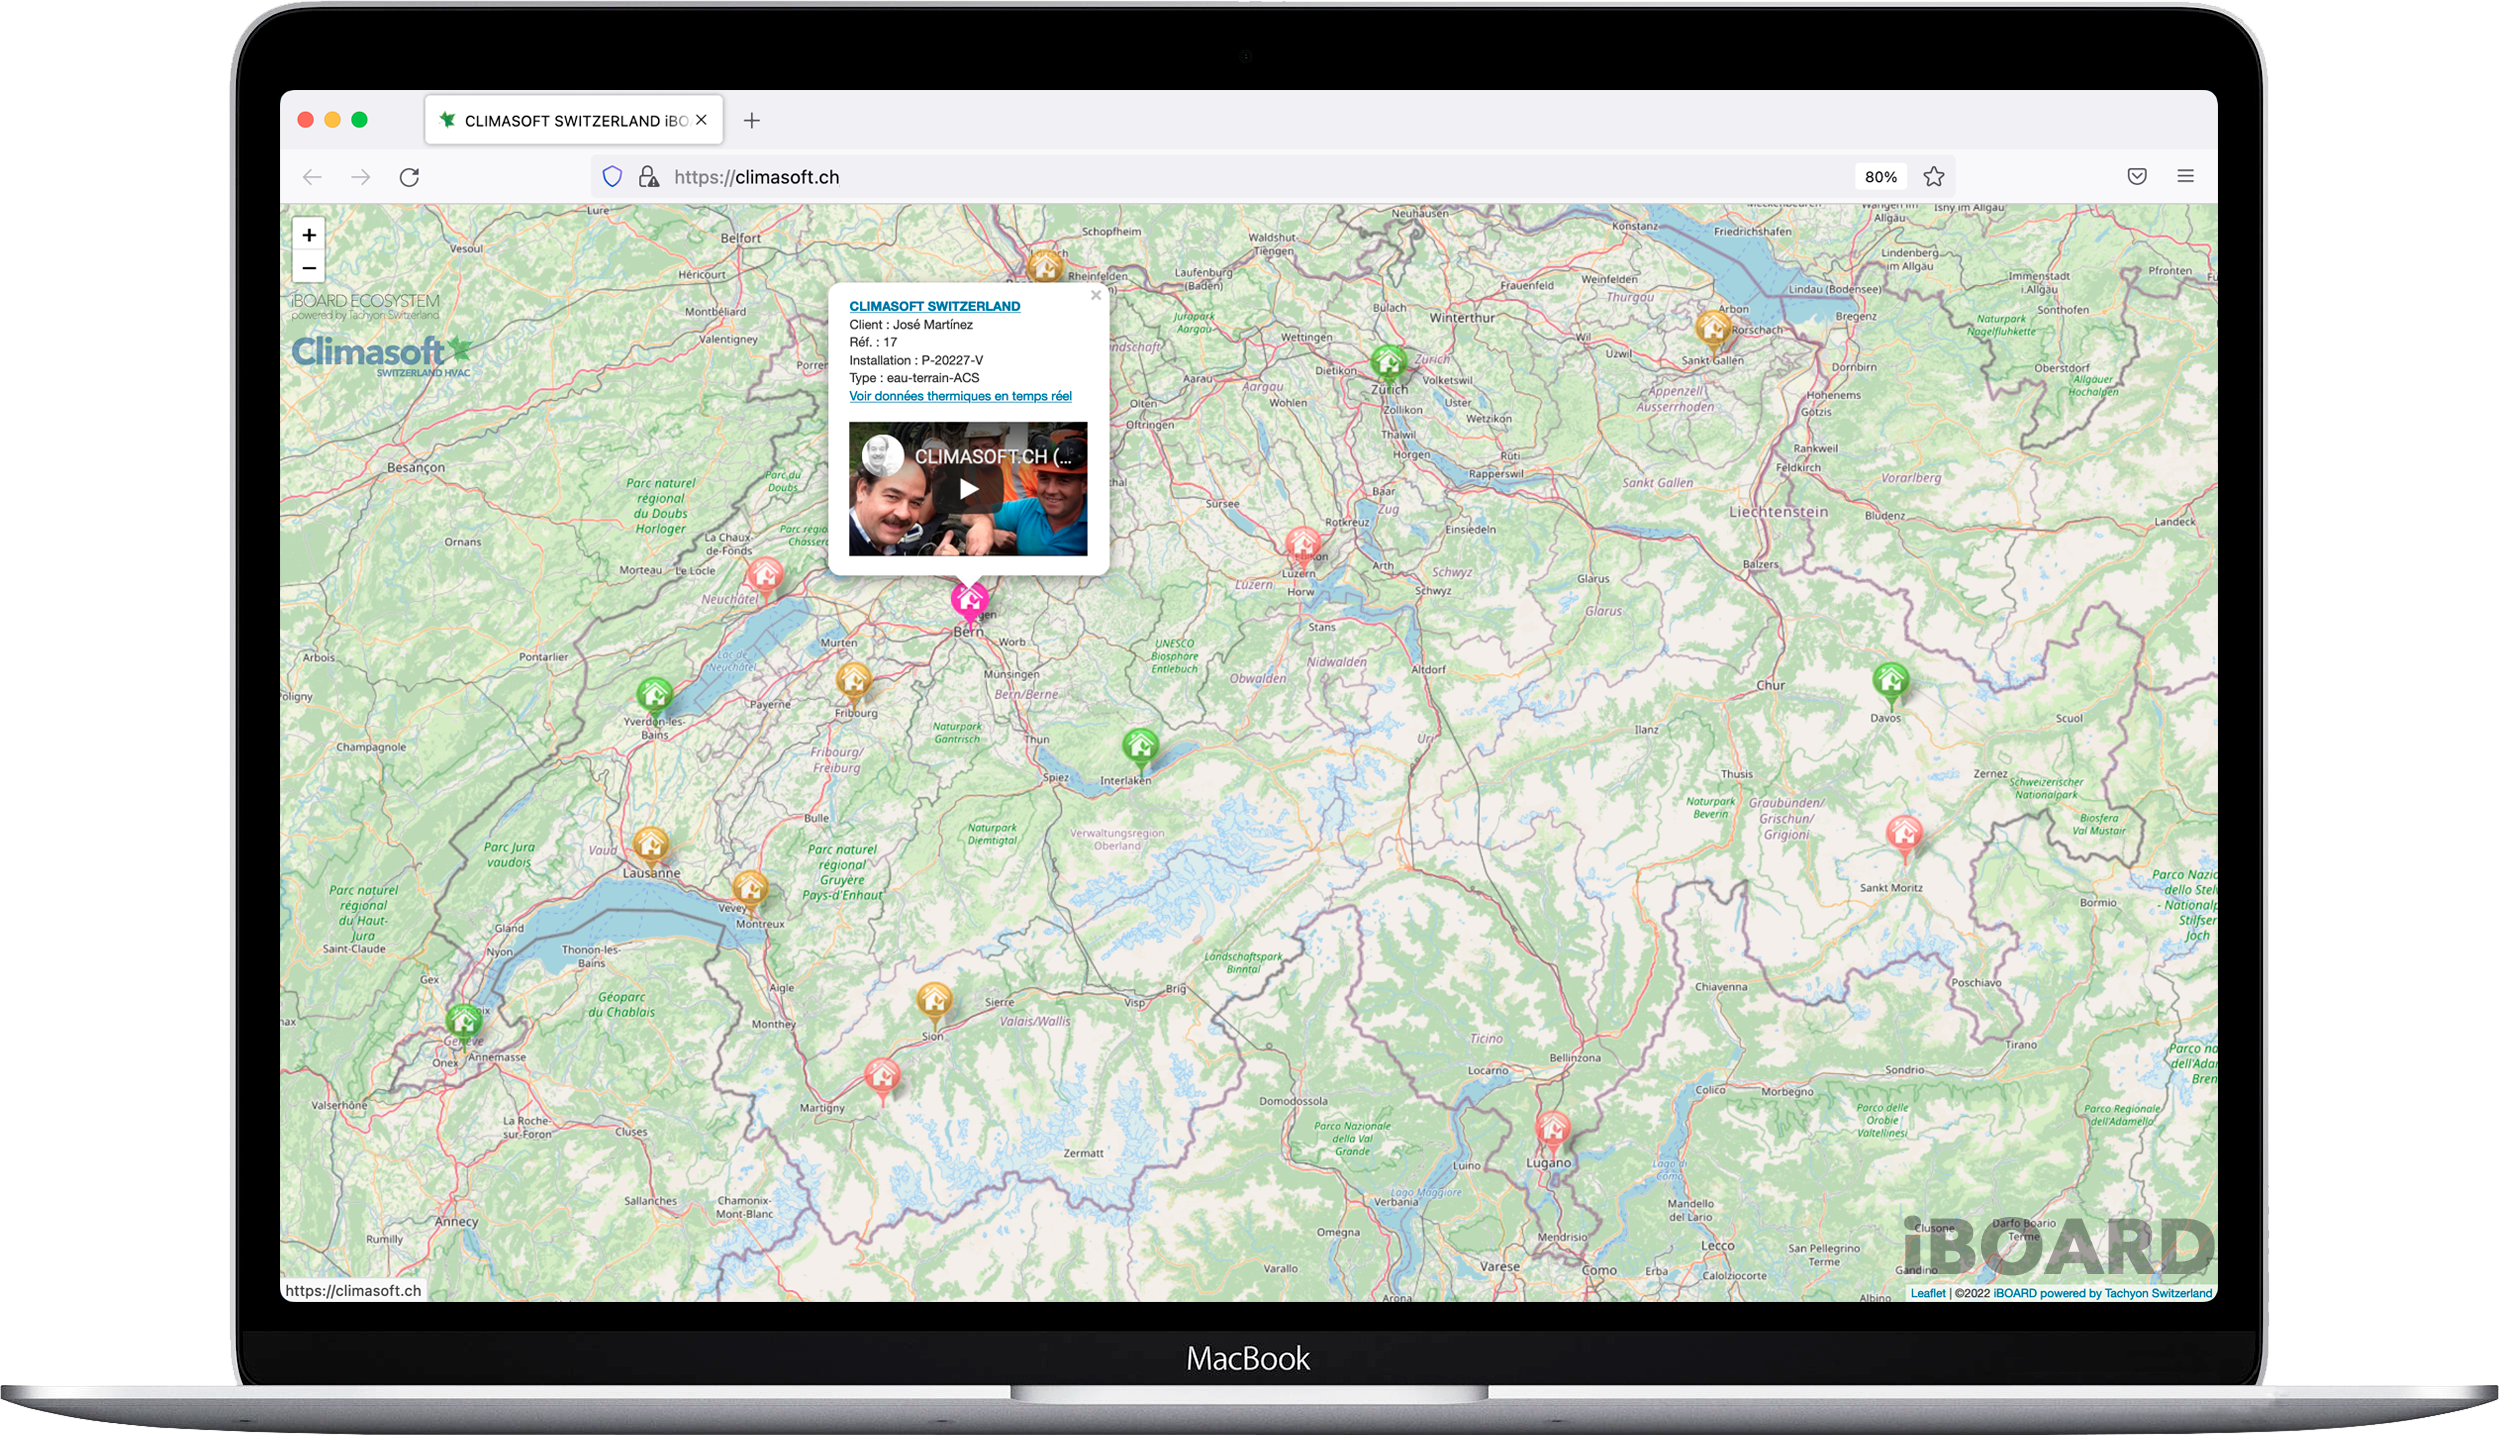This screenshot has height=1435, width=2499.
Task: Select the orange house marker at Lausanne
Action: tap(651, 846)
